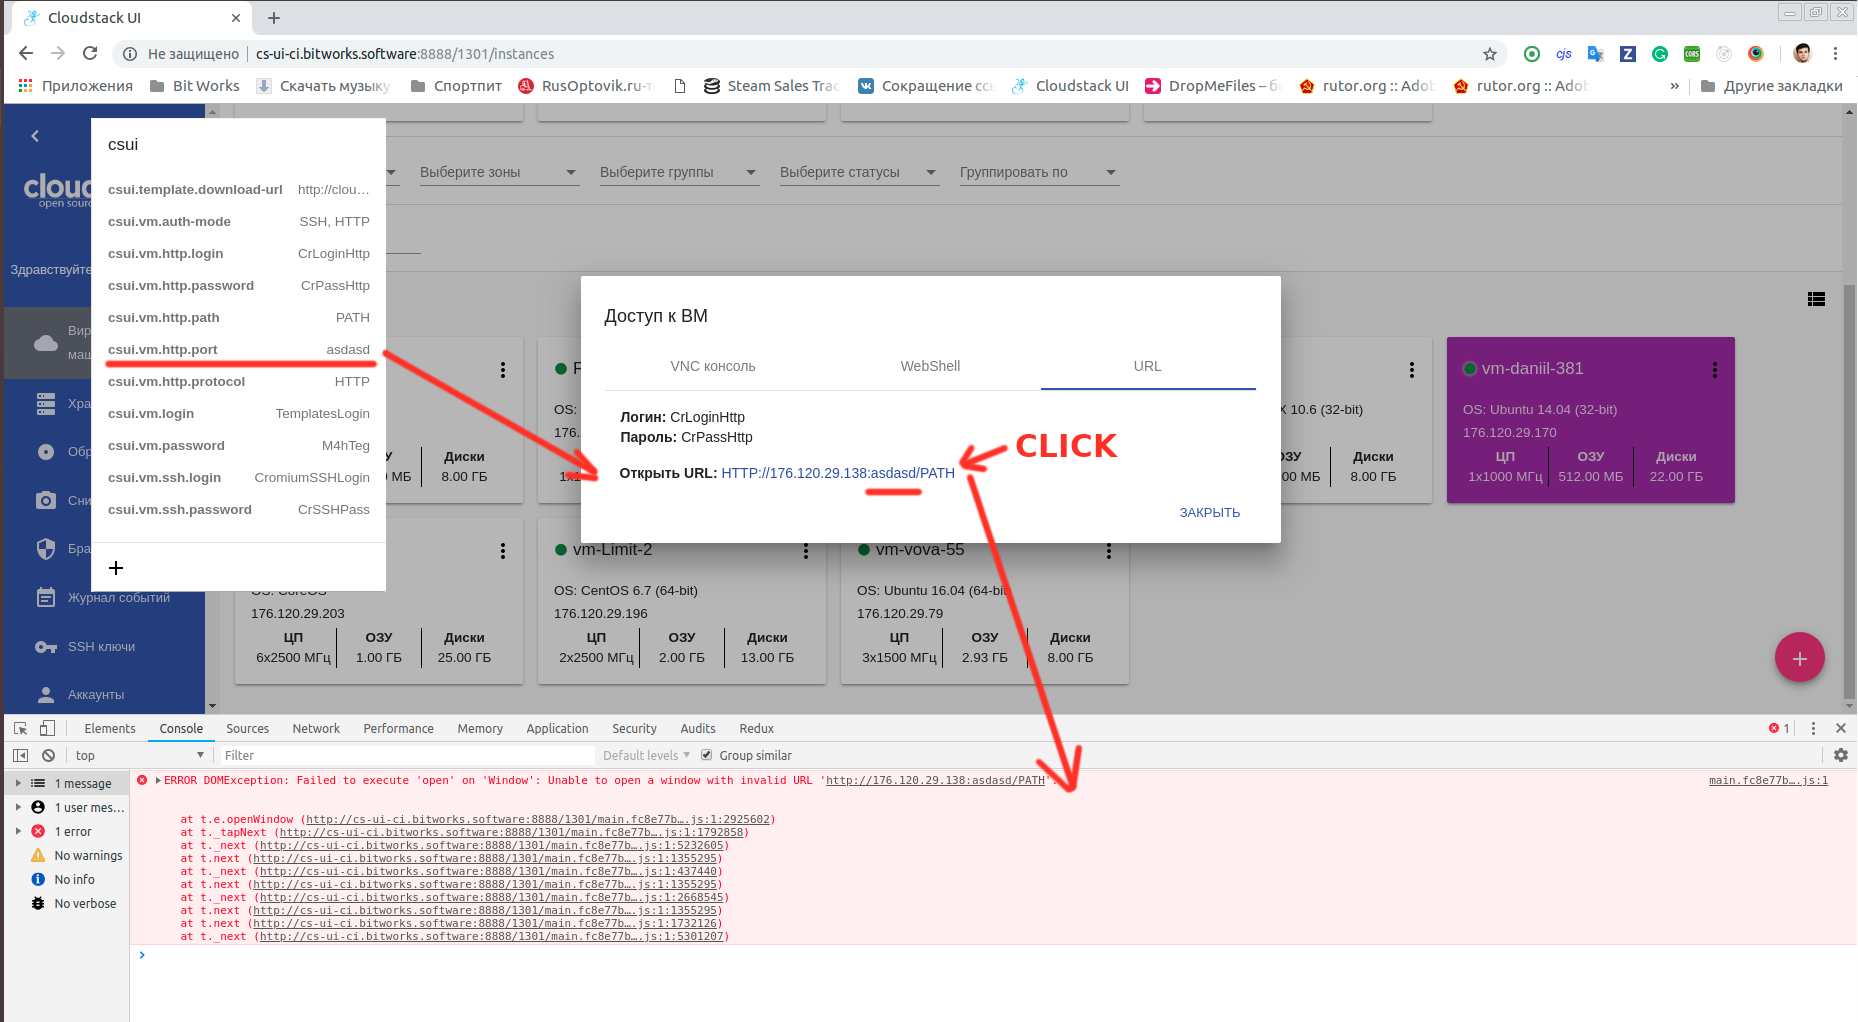Screen dimensions: 1858x1022
Task: Clear the console with the clear icon
Action: point(49,754)
